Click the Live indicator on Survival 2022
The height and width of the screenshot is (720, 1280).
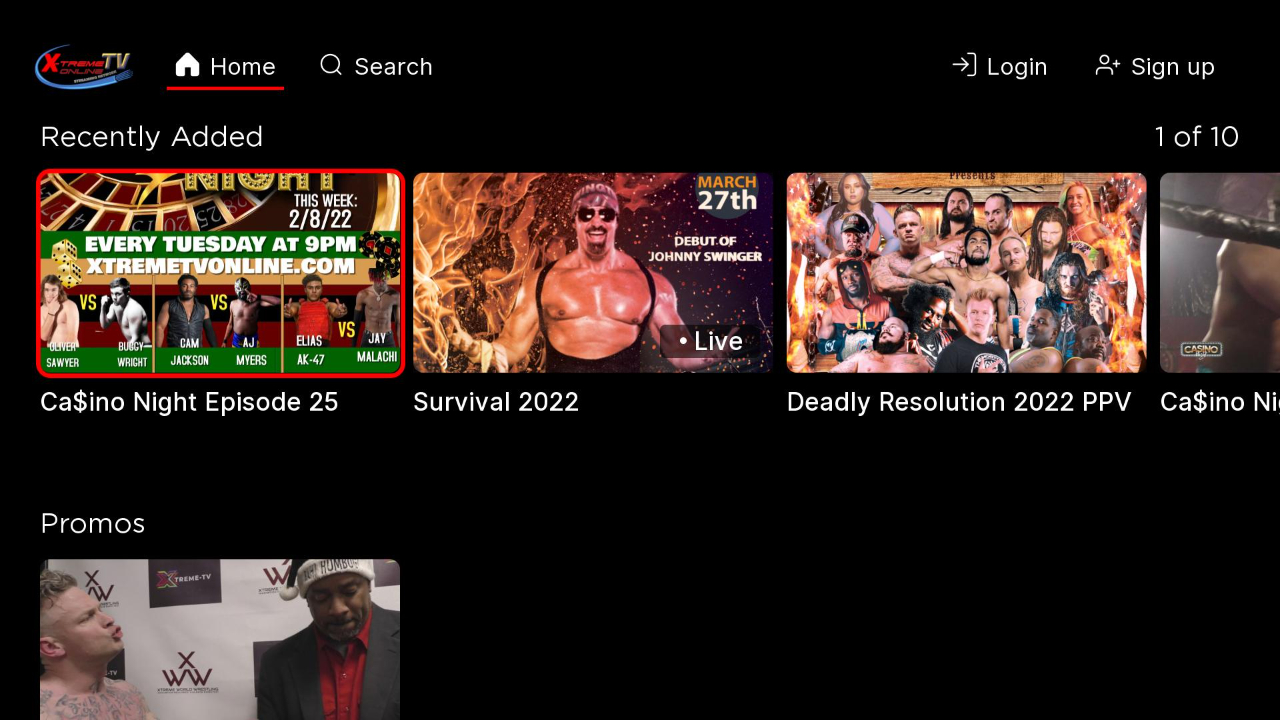pyautogui.click(x=710, y=341)
